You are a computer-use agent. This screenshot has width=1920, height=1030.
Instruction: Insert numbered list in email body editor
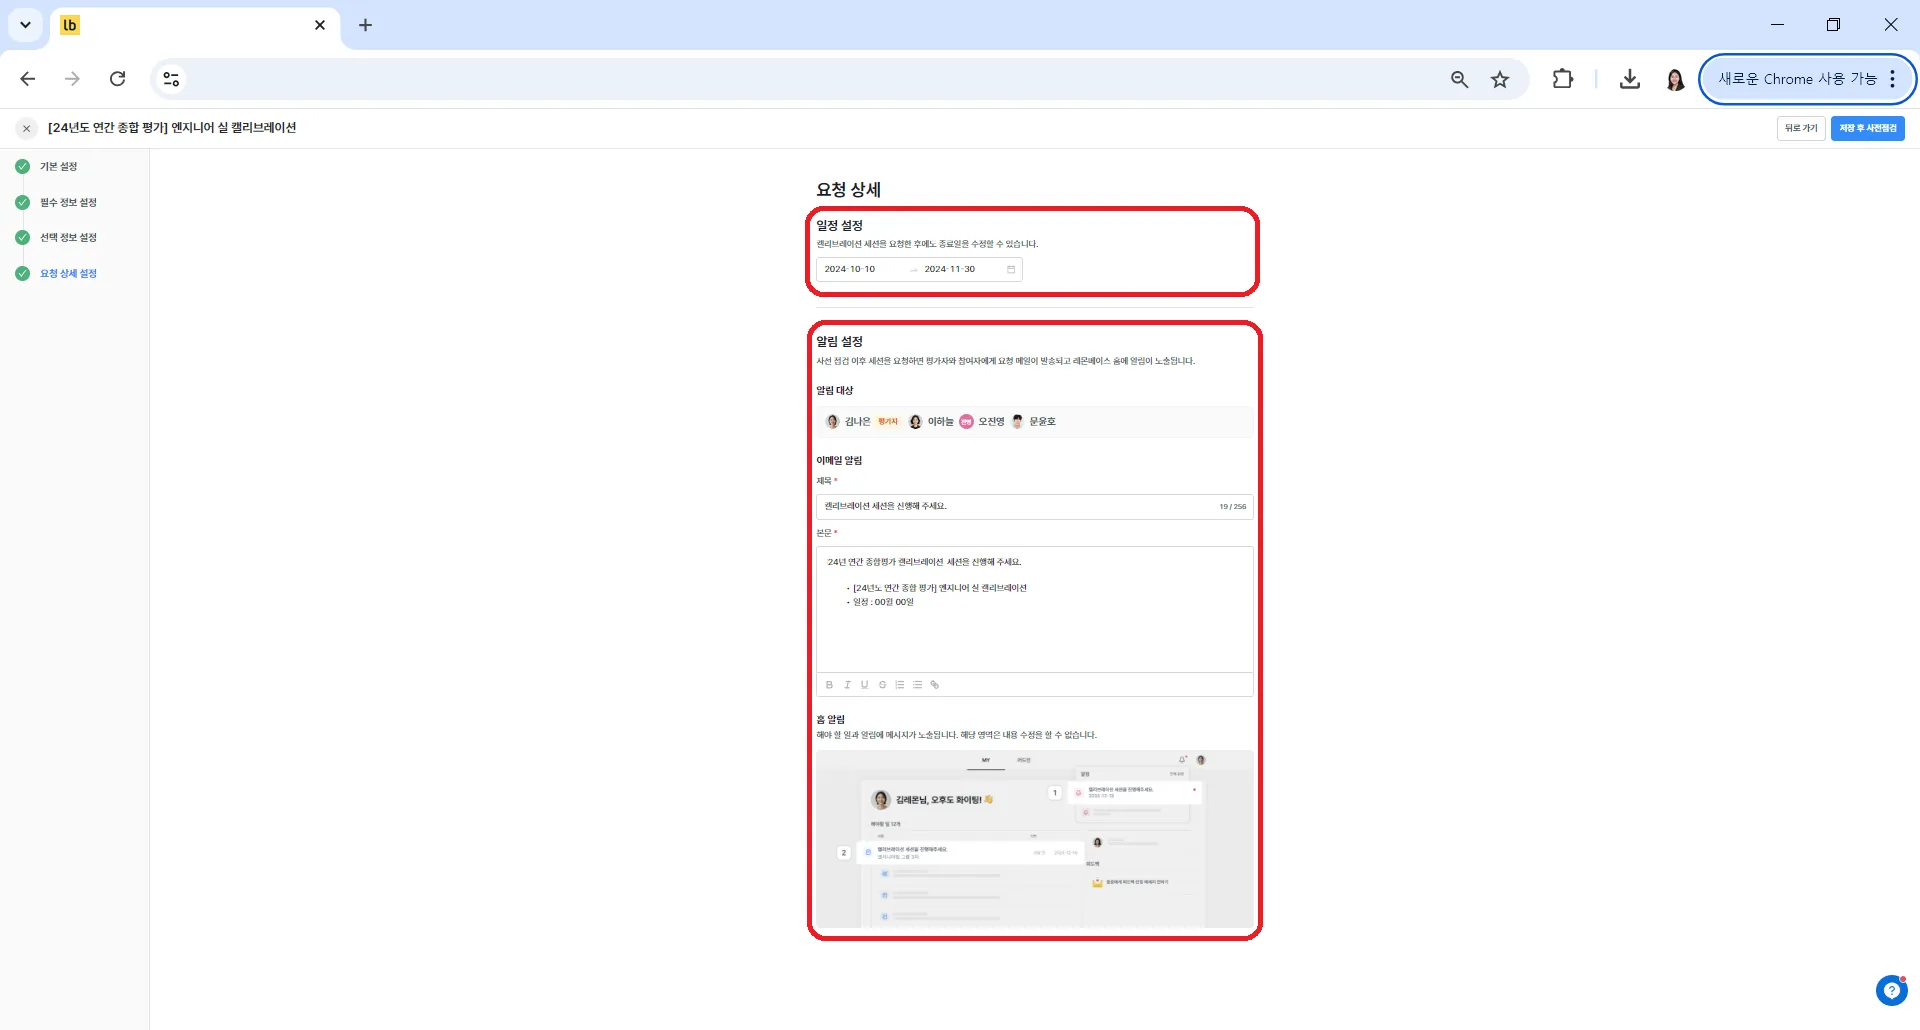point(900,685)
